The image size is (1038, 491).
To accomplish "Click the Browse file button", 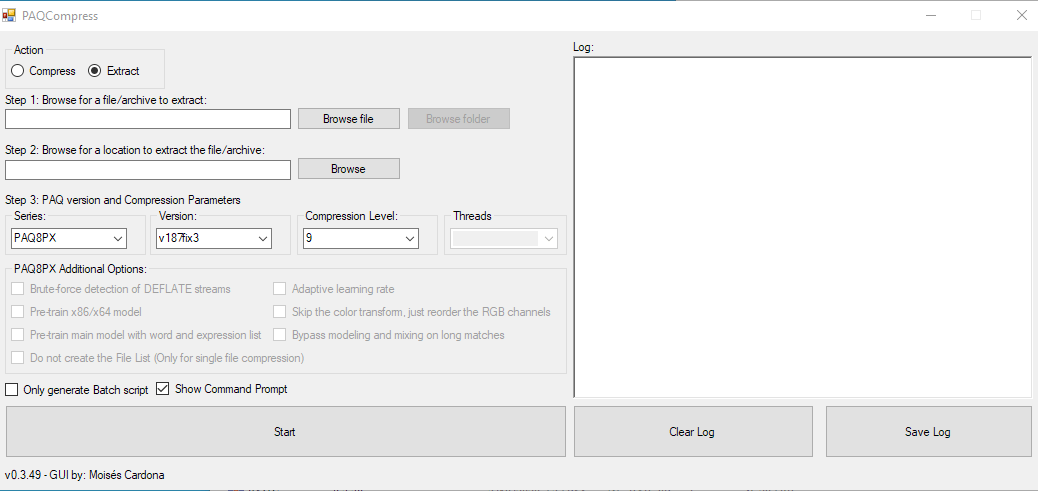I will 348,119.
